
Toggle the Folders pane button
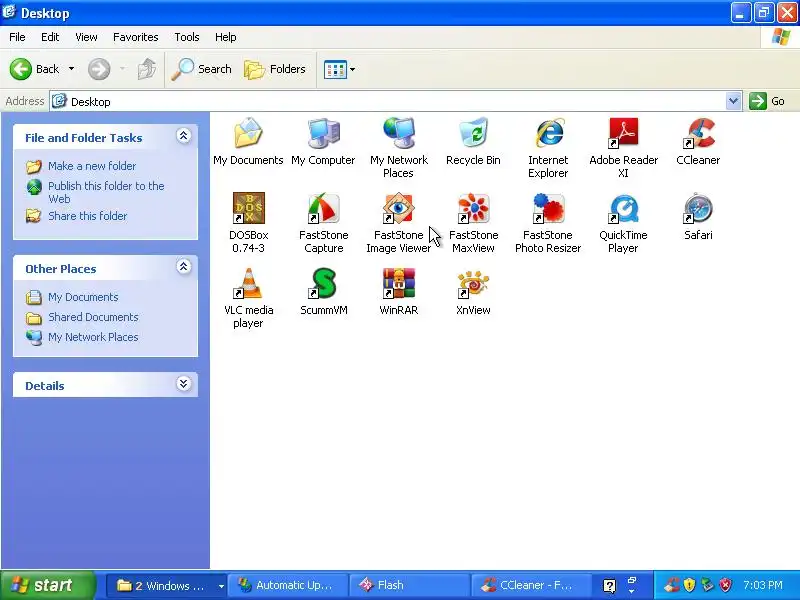tap(275, 69)
